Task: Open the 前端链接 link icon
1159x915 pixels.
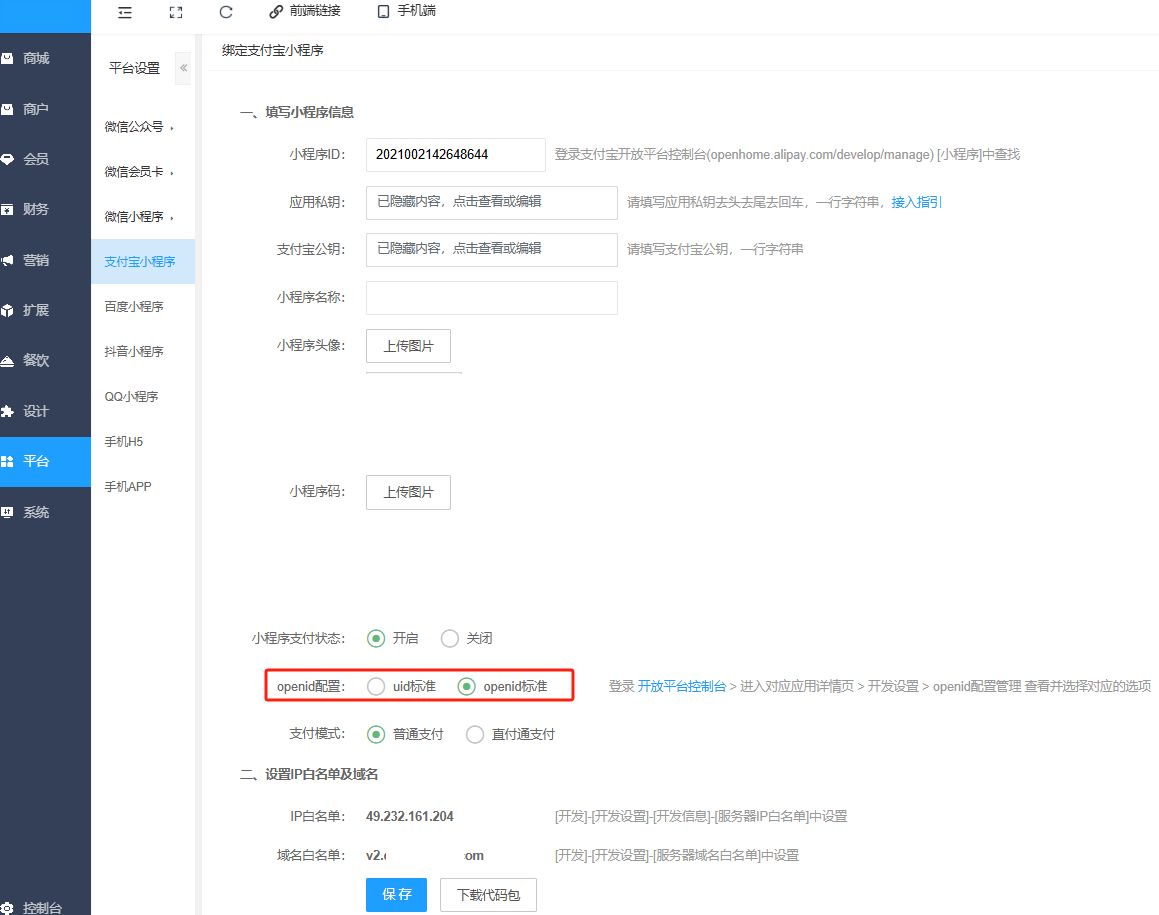Action: [x=305, y=11]
